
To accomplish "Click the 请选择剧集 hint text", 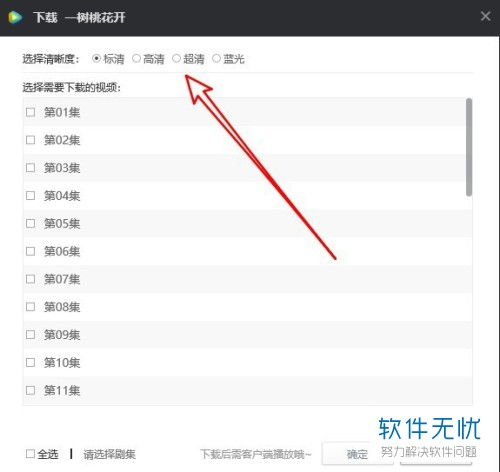I will [x=109, y=454].
